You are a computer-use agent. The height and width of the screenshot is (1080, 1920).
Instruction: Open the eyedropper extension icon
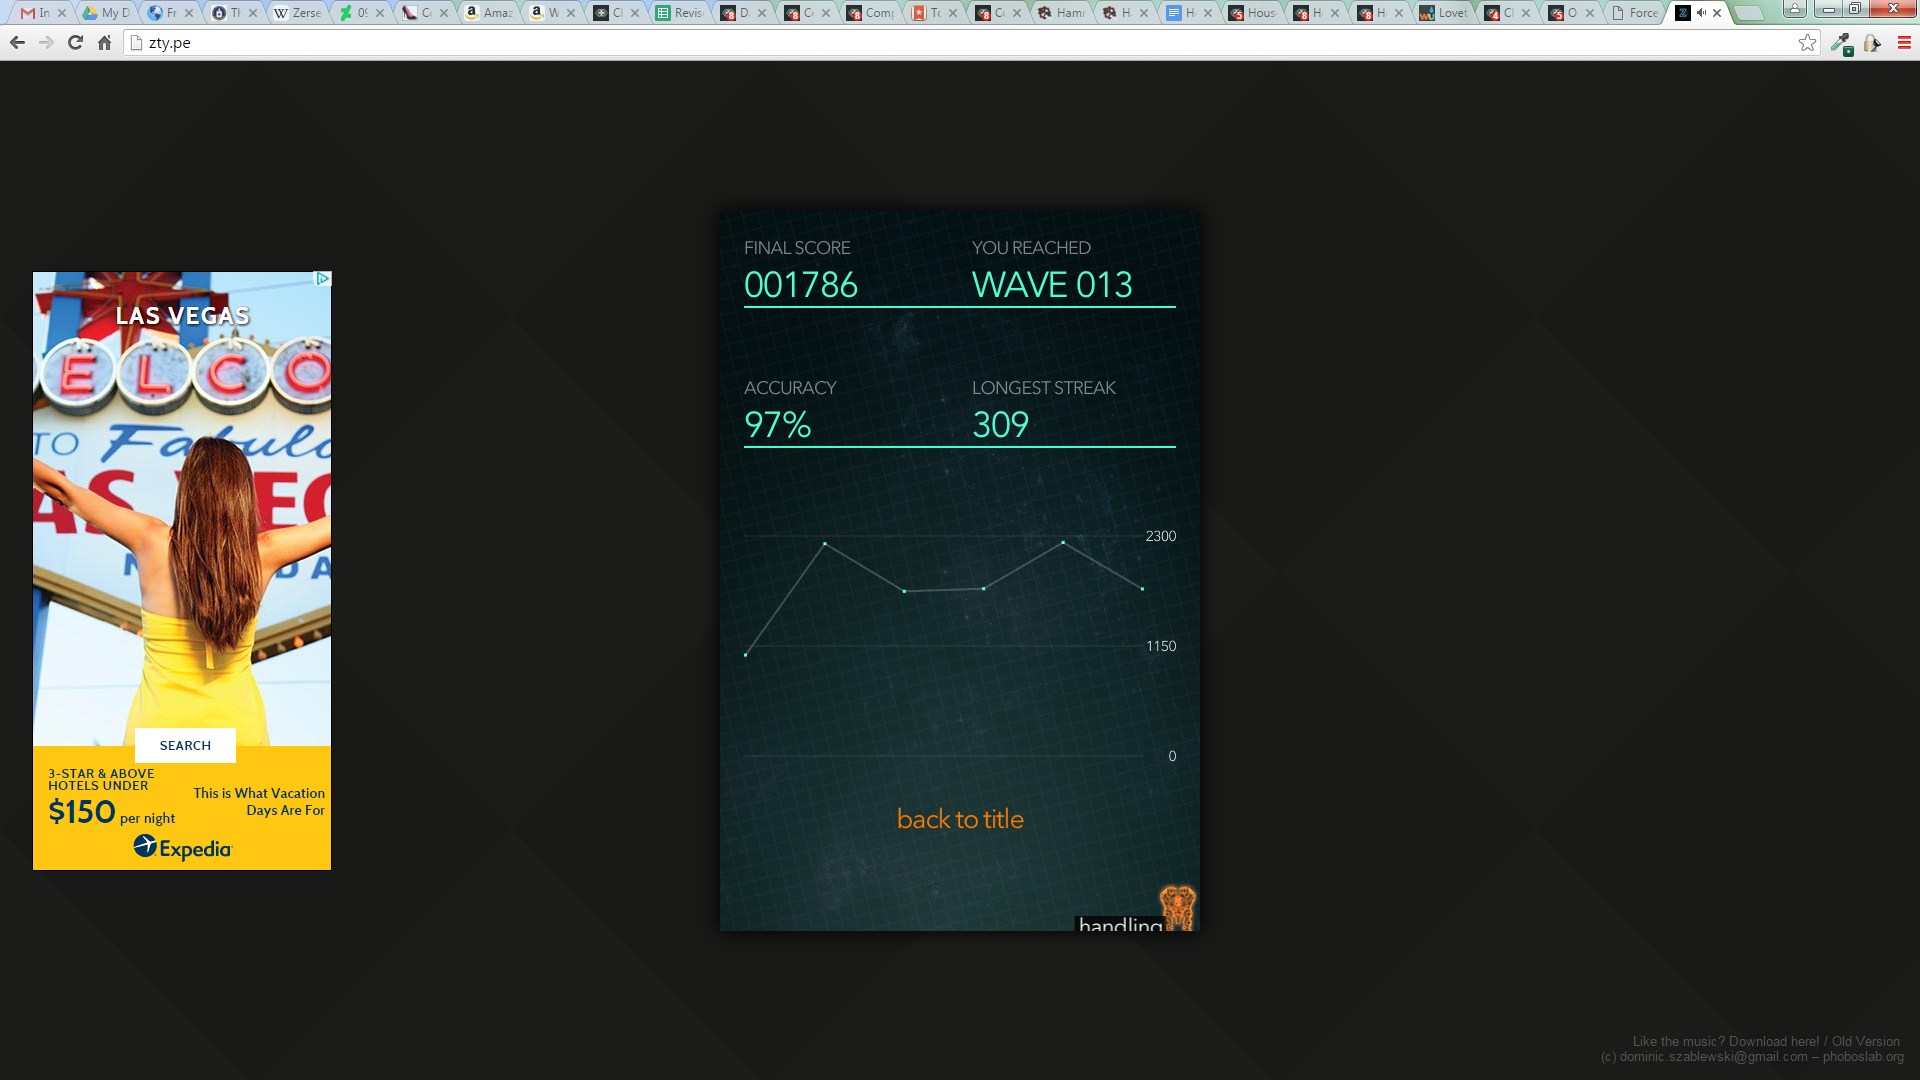[x=1841, y=43]
